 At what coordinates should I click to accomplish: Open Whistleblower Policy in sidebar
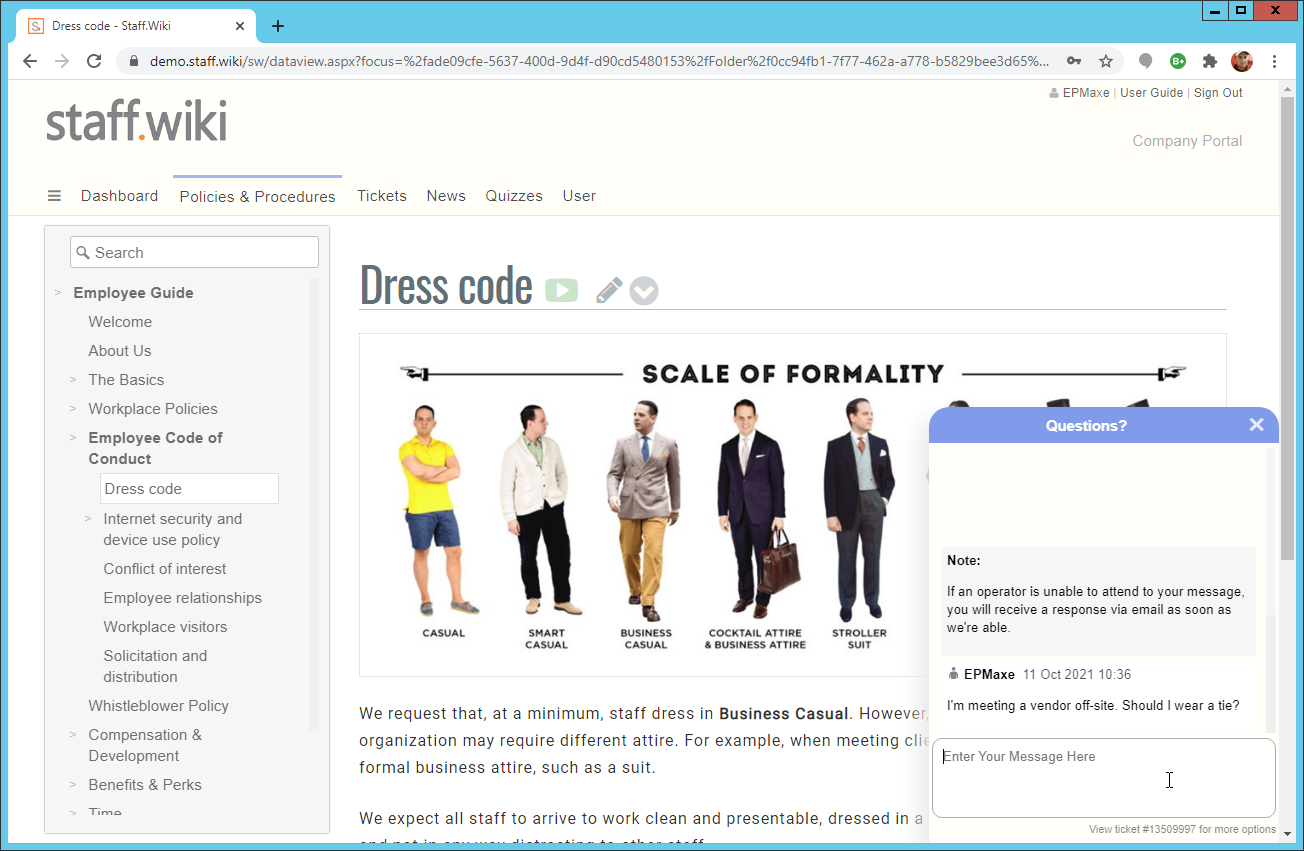(158, 706)
